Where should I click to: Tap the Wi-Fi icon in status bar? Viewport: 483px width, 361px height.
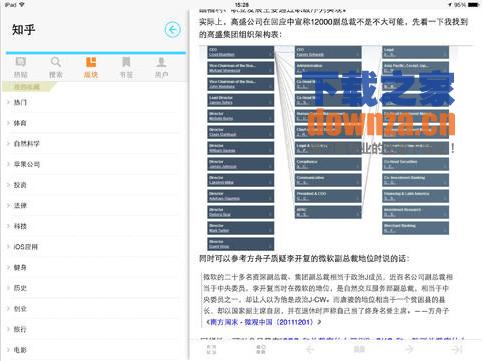[x=22, y=5]
